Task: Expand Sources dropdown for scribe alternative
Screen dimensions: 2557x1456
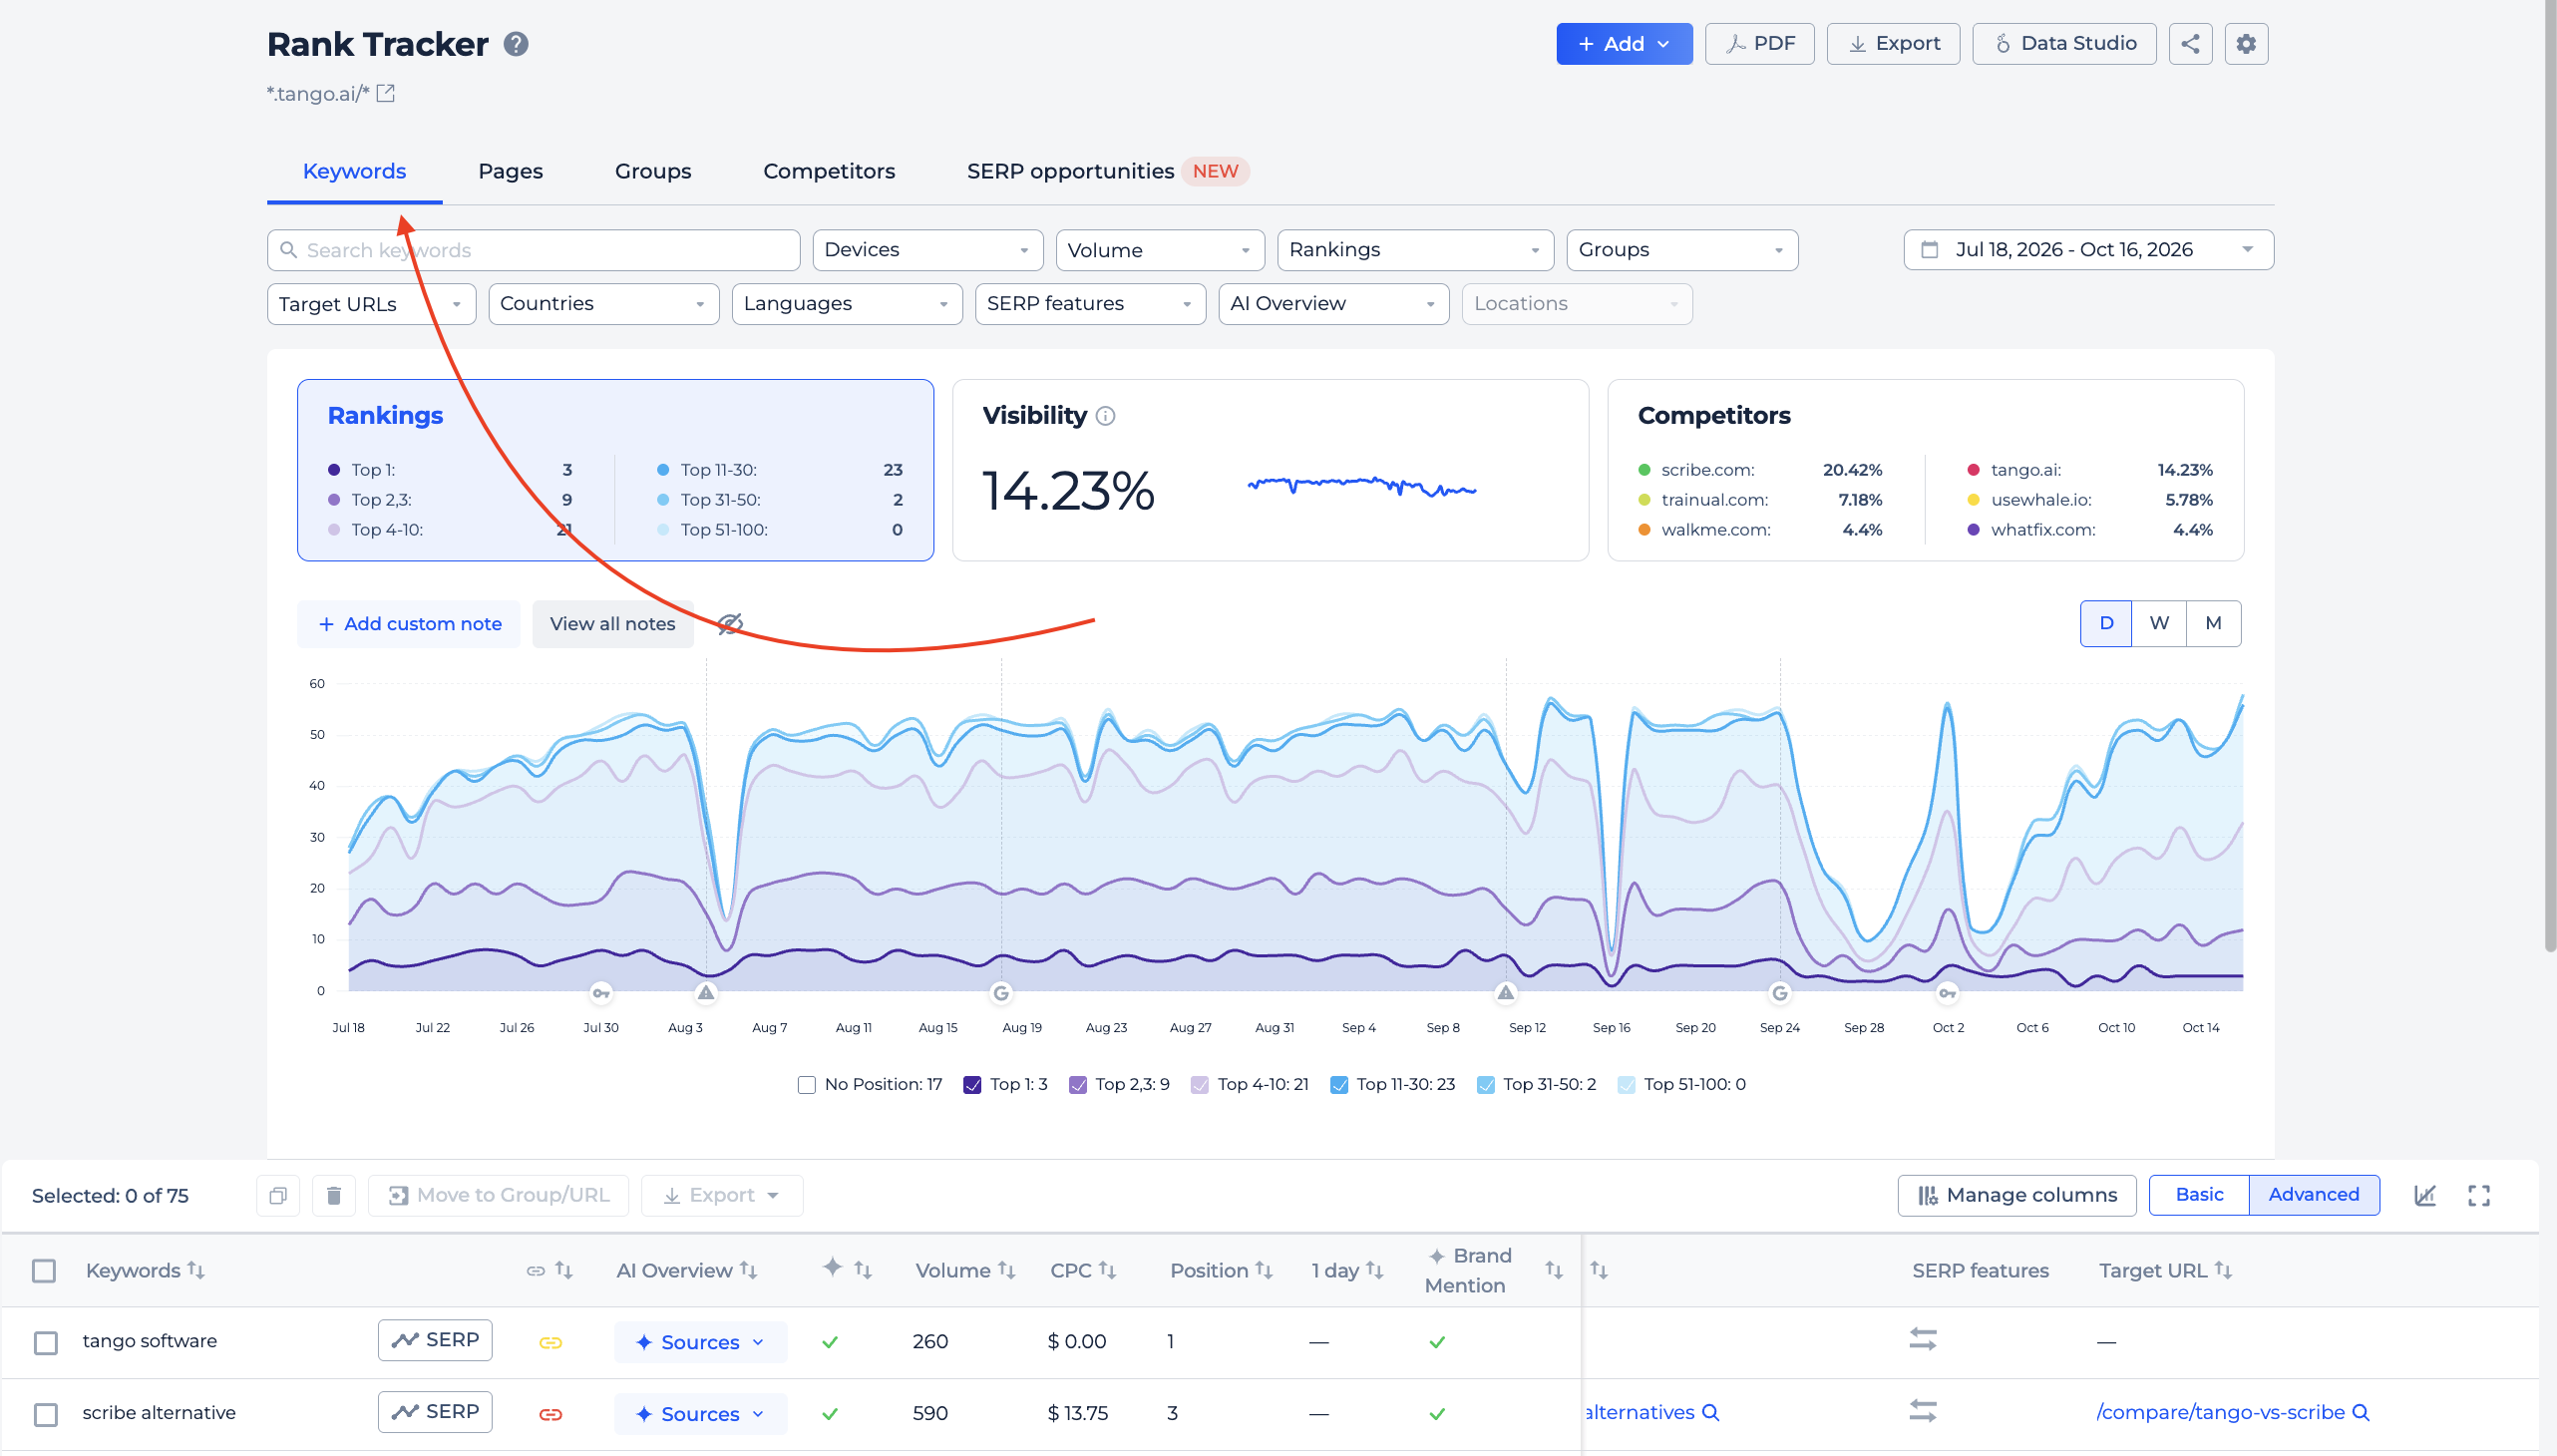Action: click(x=700, y=1414)
